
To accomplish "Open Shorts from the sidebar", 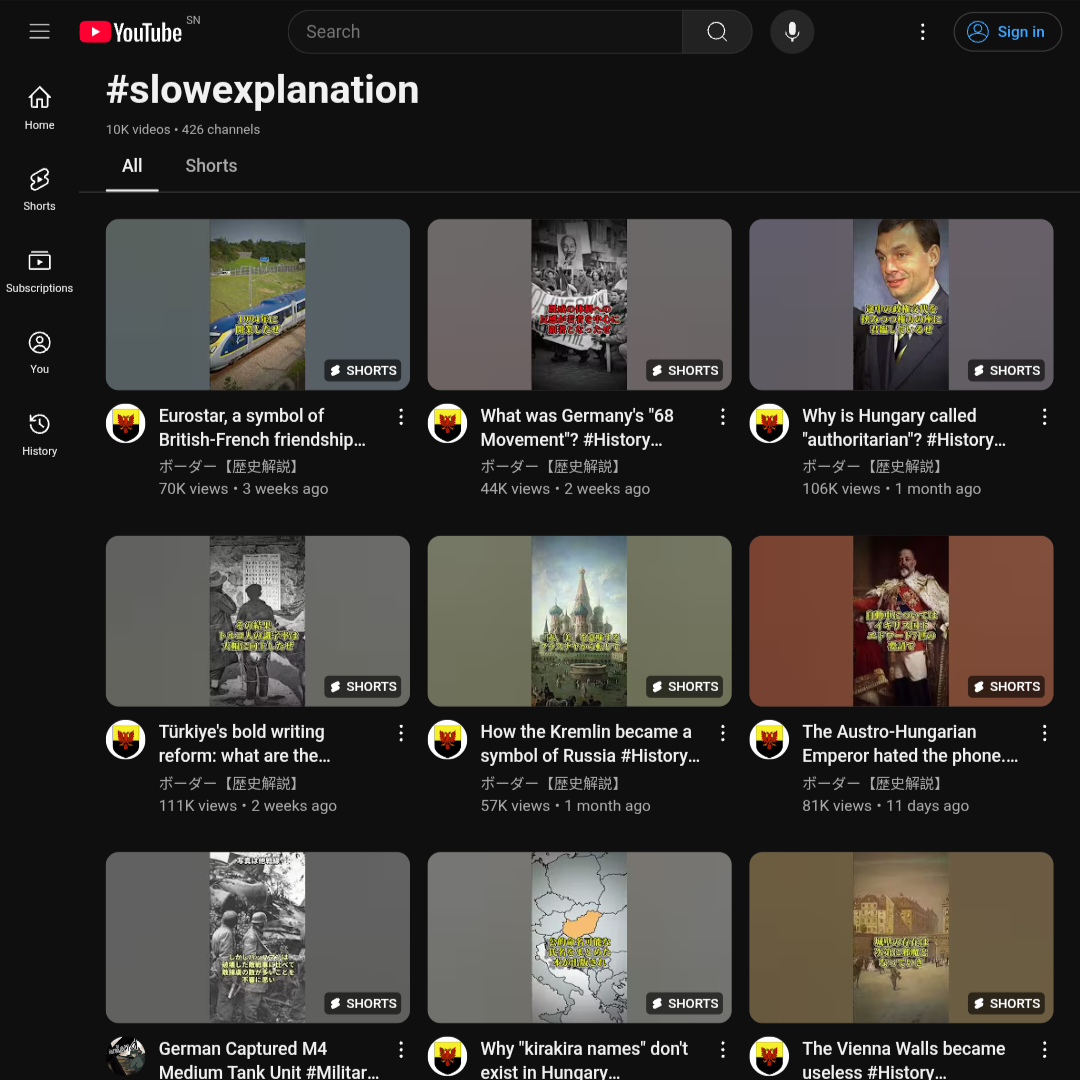I will point(39,189).
